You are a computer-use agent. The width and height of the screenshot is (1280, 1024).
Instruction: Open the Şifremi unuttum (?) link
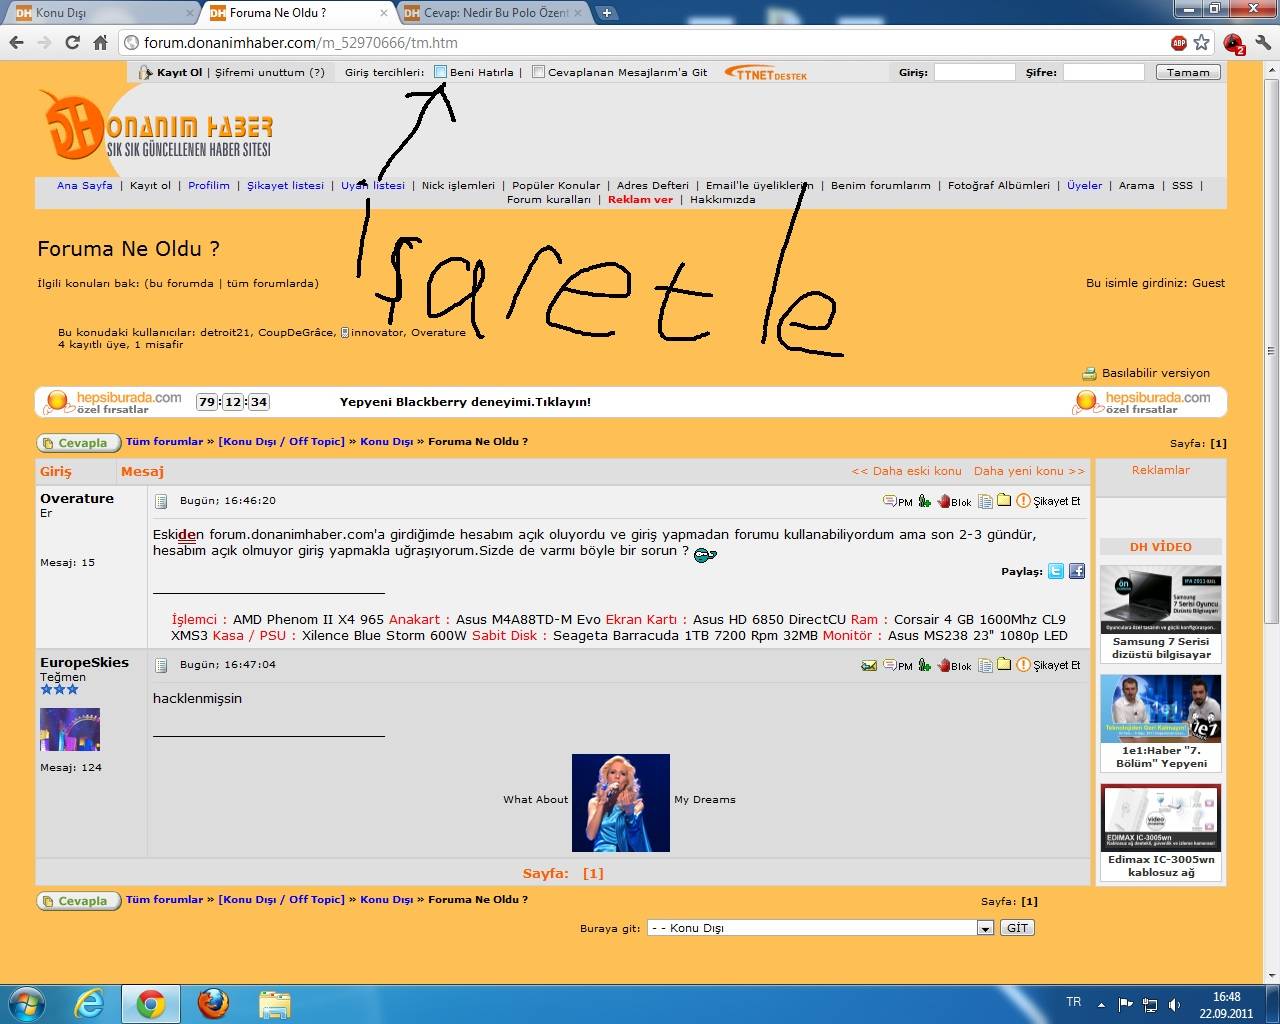[x=270, y=72]
